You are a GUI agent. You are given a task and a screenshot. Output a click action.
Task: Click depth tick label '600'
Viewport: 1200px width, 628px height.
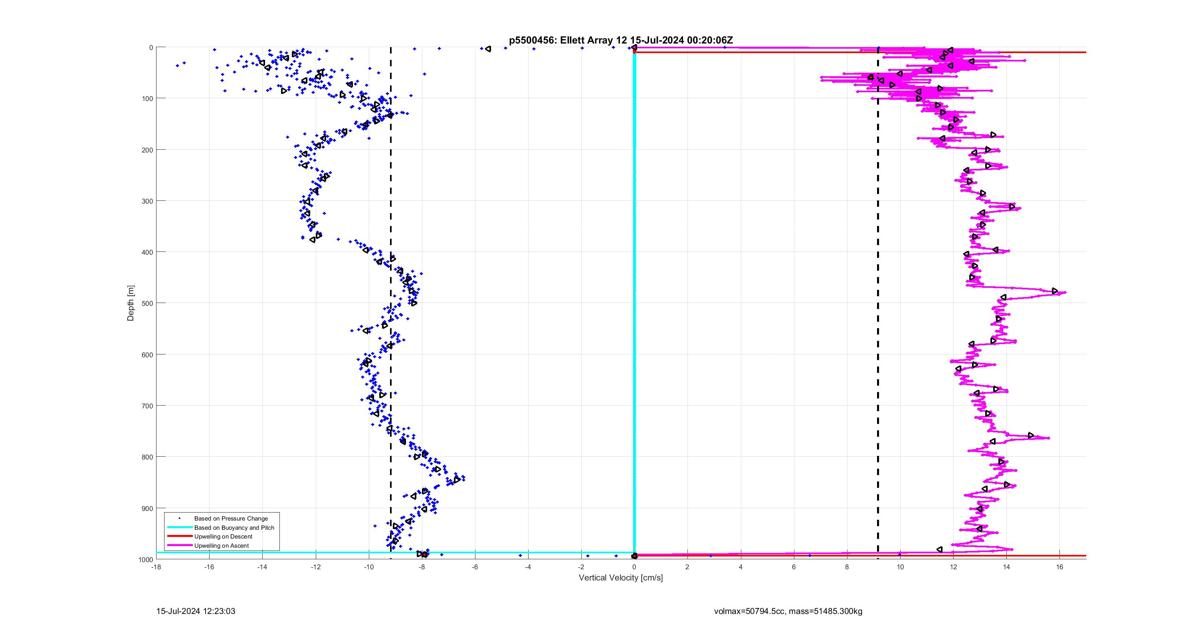pyautogui.click(x=145, y=354)
